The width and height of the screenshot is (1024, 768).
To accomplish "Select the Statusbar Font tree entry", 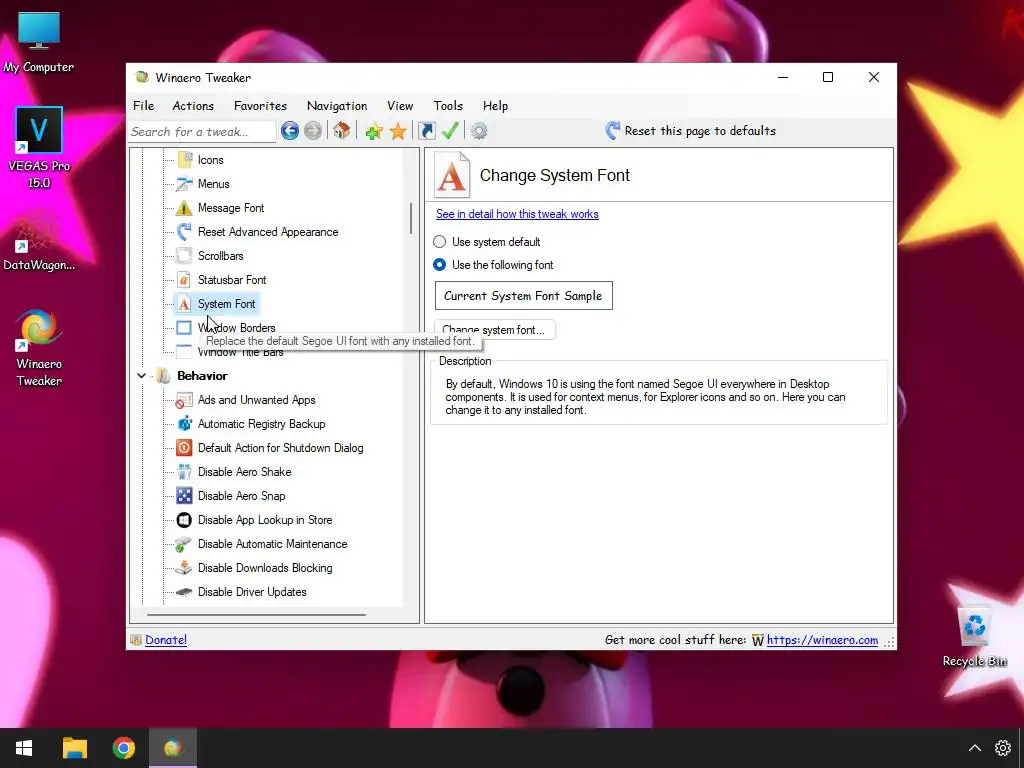I will [232, 280].
